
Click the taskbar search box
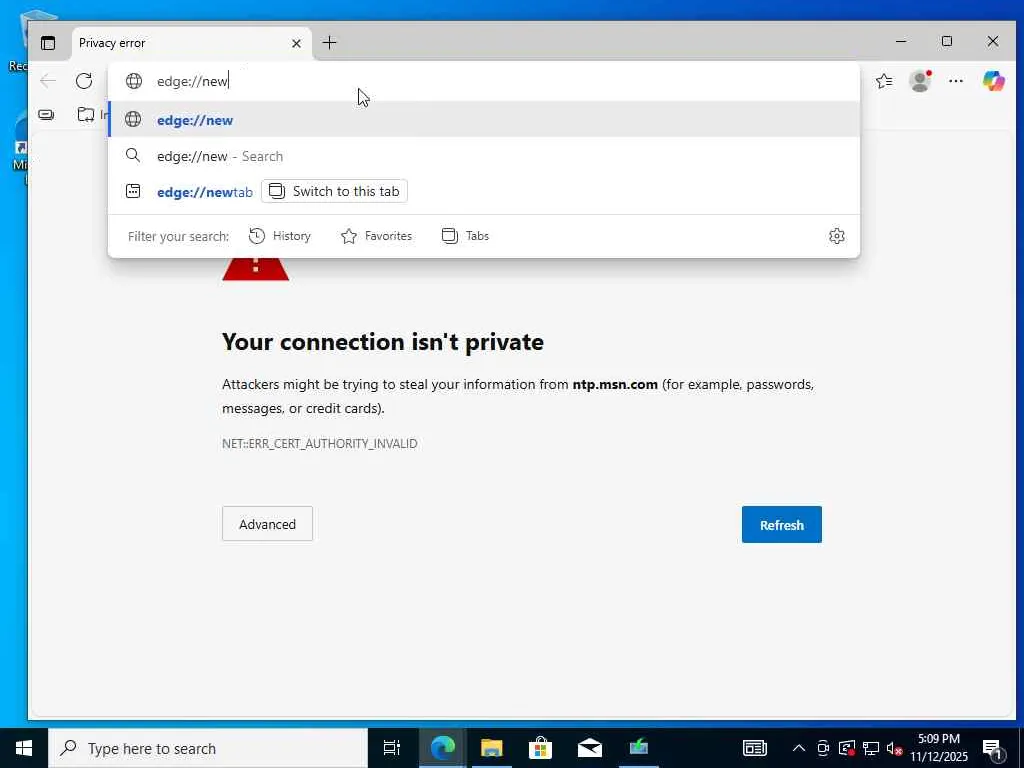pos(208,748)
